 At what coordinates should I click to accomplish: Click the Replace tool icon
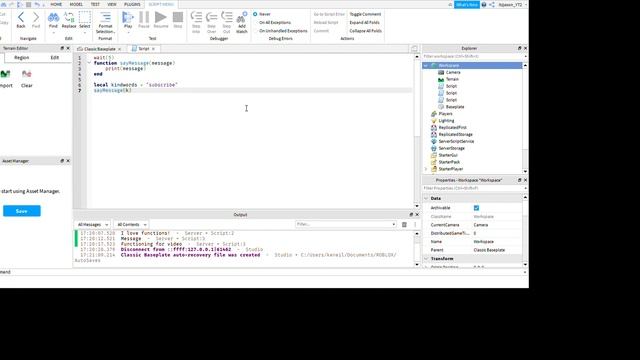(69, 17)
